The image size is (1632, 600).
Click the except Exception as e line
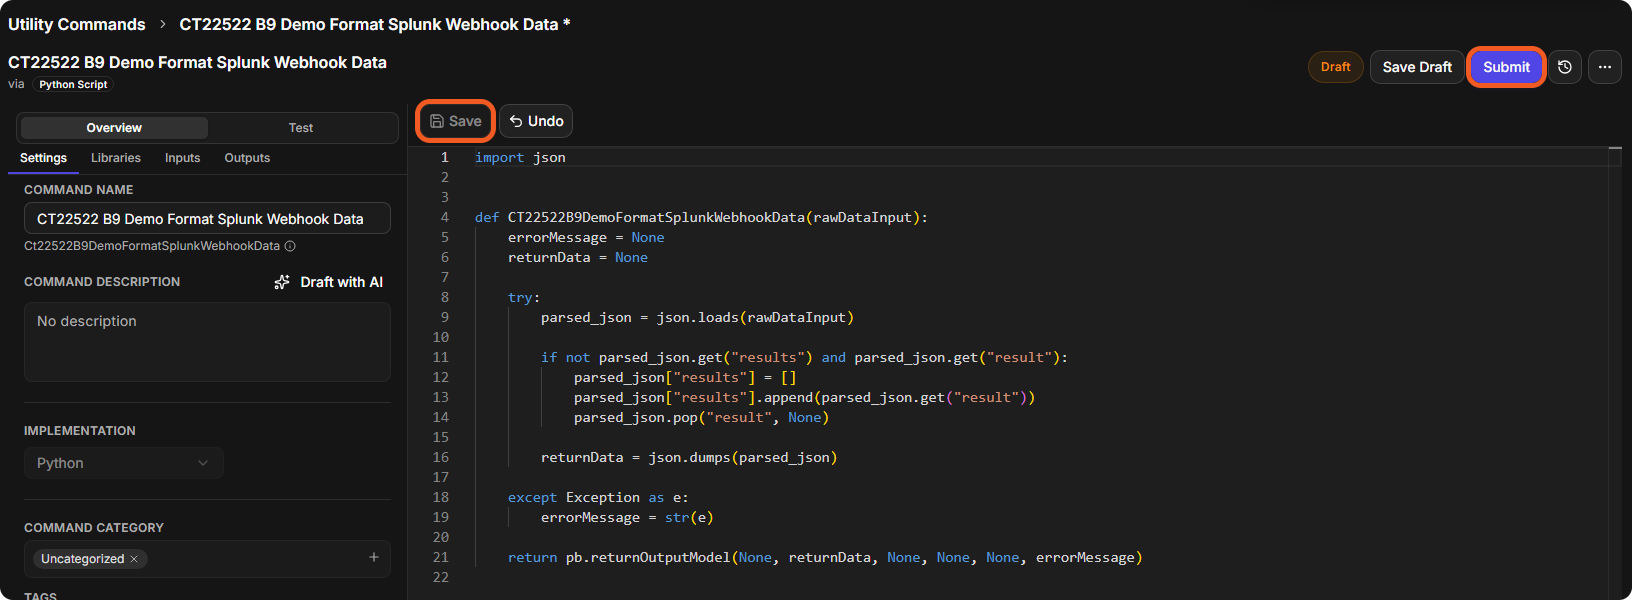[598, 497]
